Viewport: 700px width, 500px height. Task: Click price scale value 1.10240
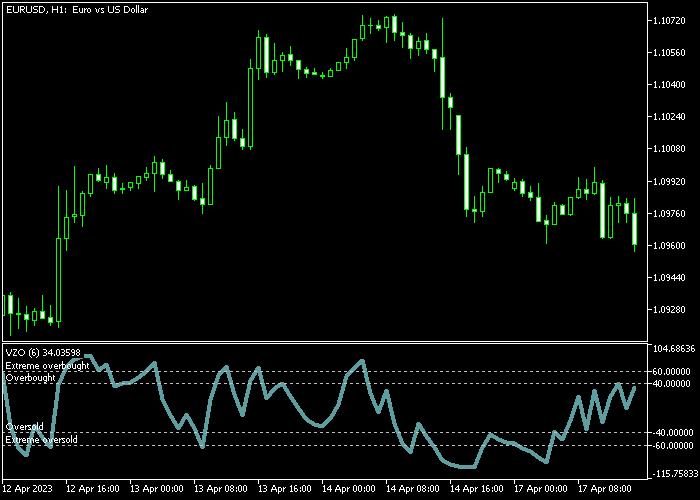point(669,117)
